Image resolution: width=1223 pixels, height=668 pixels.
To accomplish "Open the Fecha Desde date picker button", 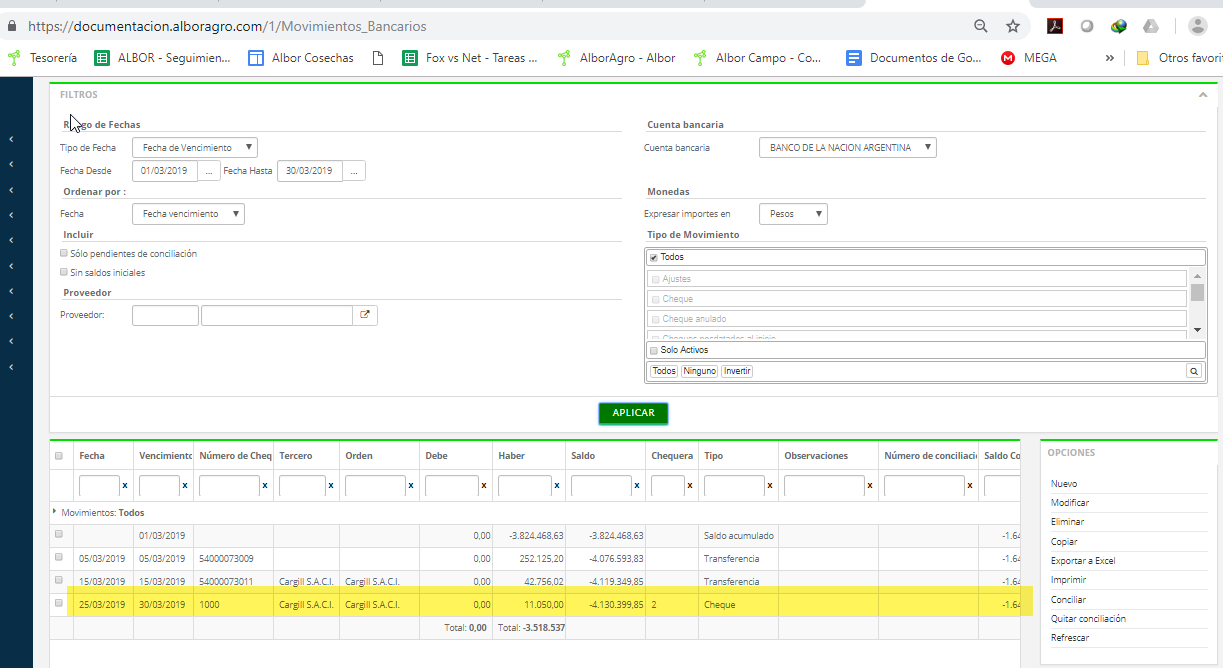I will pyautogui.click(x=209, y=171).
